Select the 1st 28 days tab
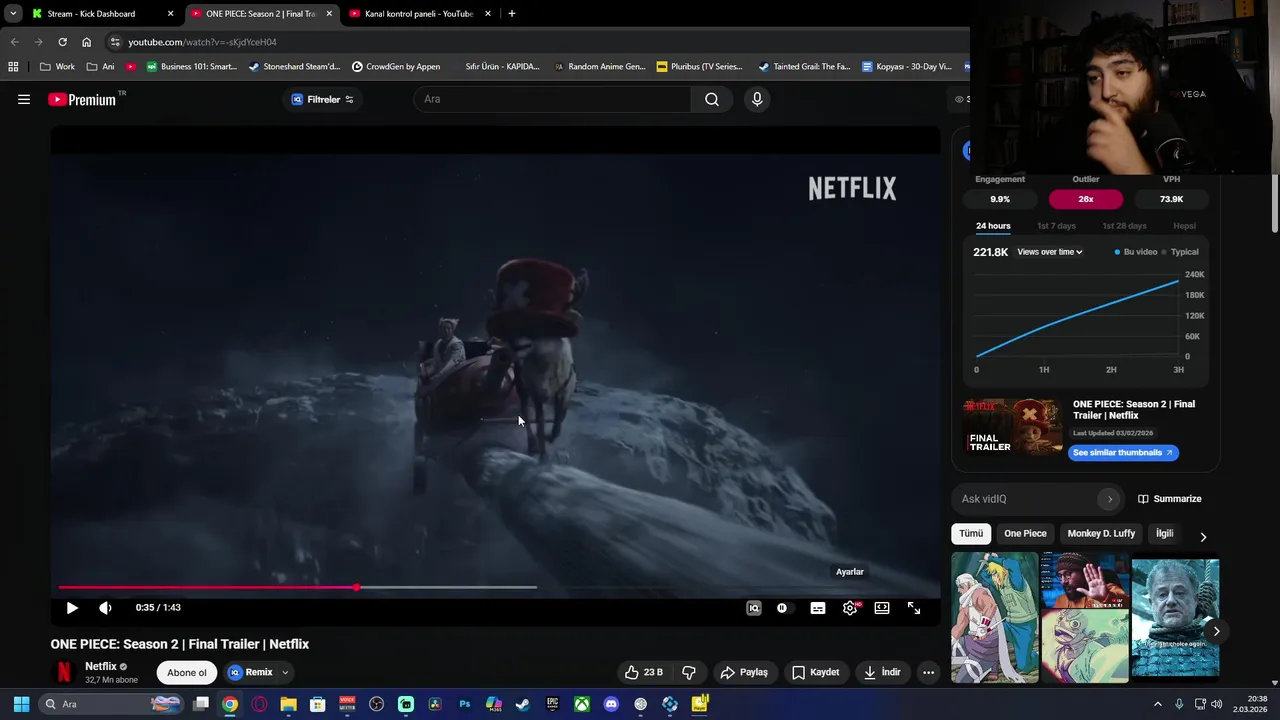1280x720 pixels. click(1124, 226)
